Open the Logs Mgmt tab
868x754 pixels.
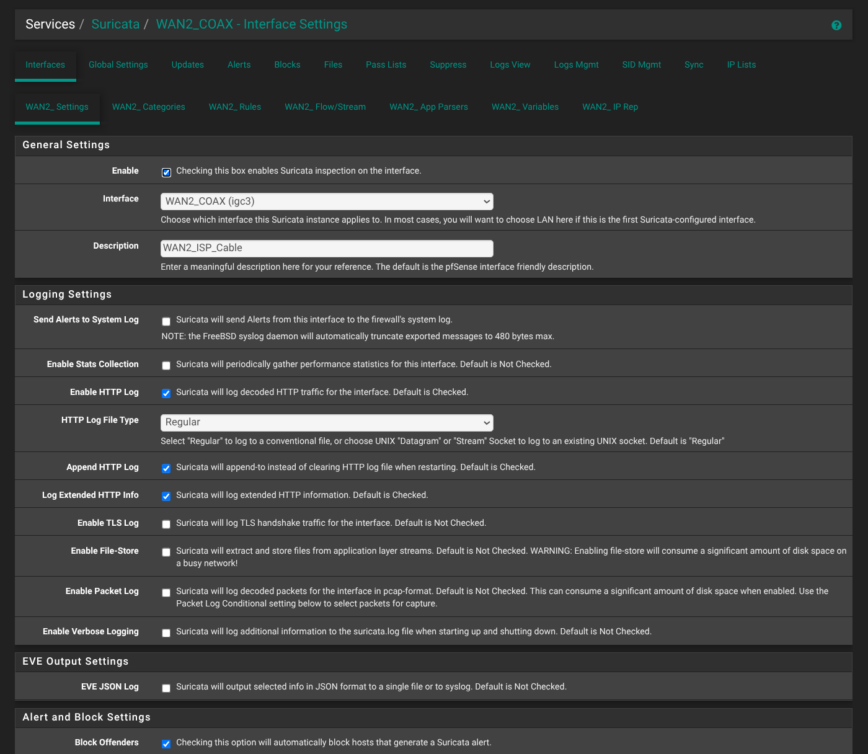click(x=576, y=65)
